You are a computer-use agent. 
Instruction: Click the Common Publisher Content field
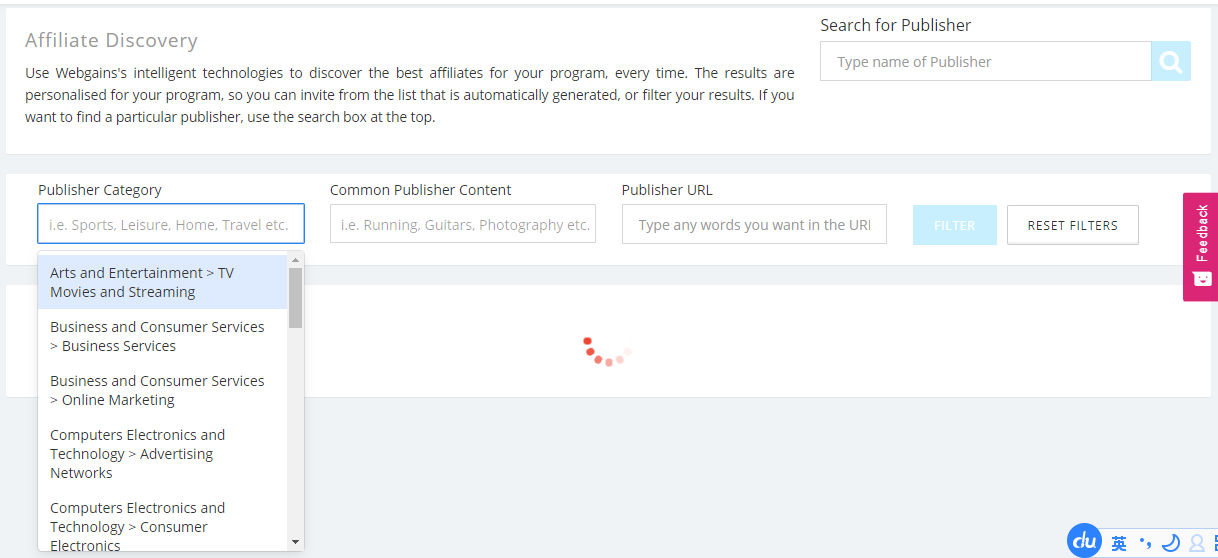pyautogui.click(x=463, y=224)
